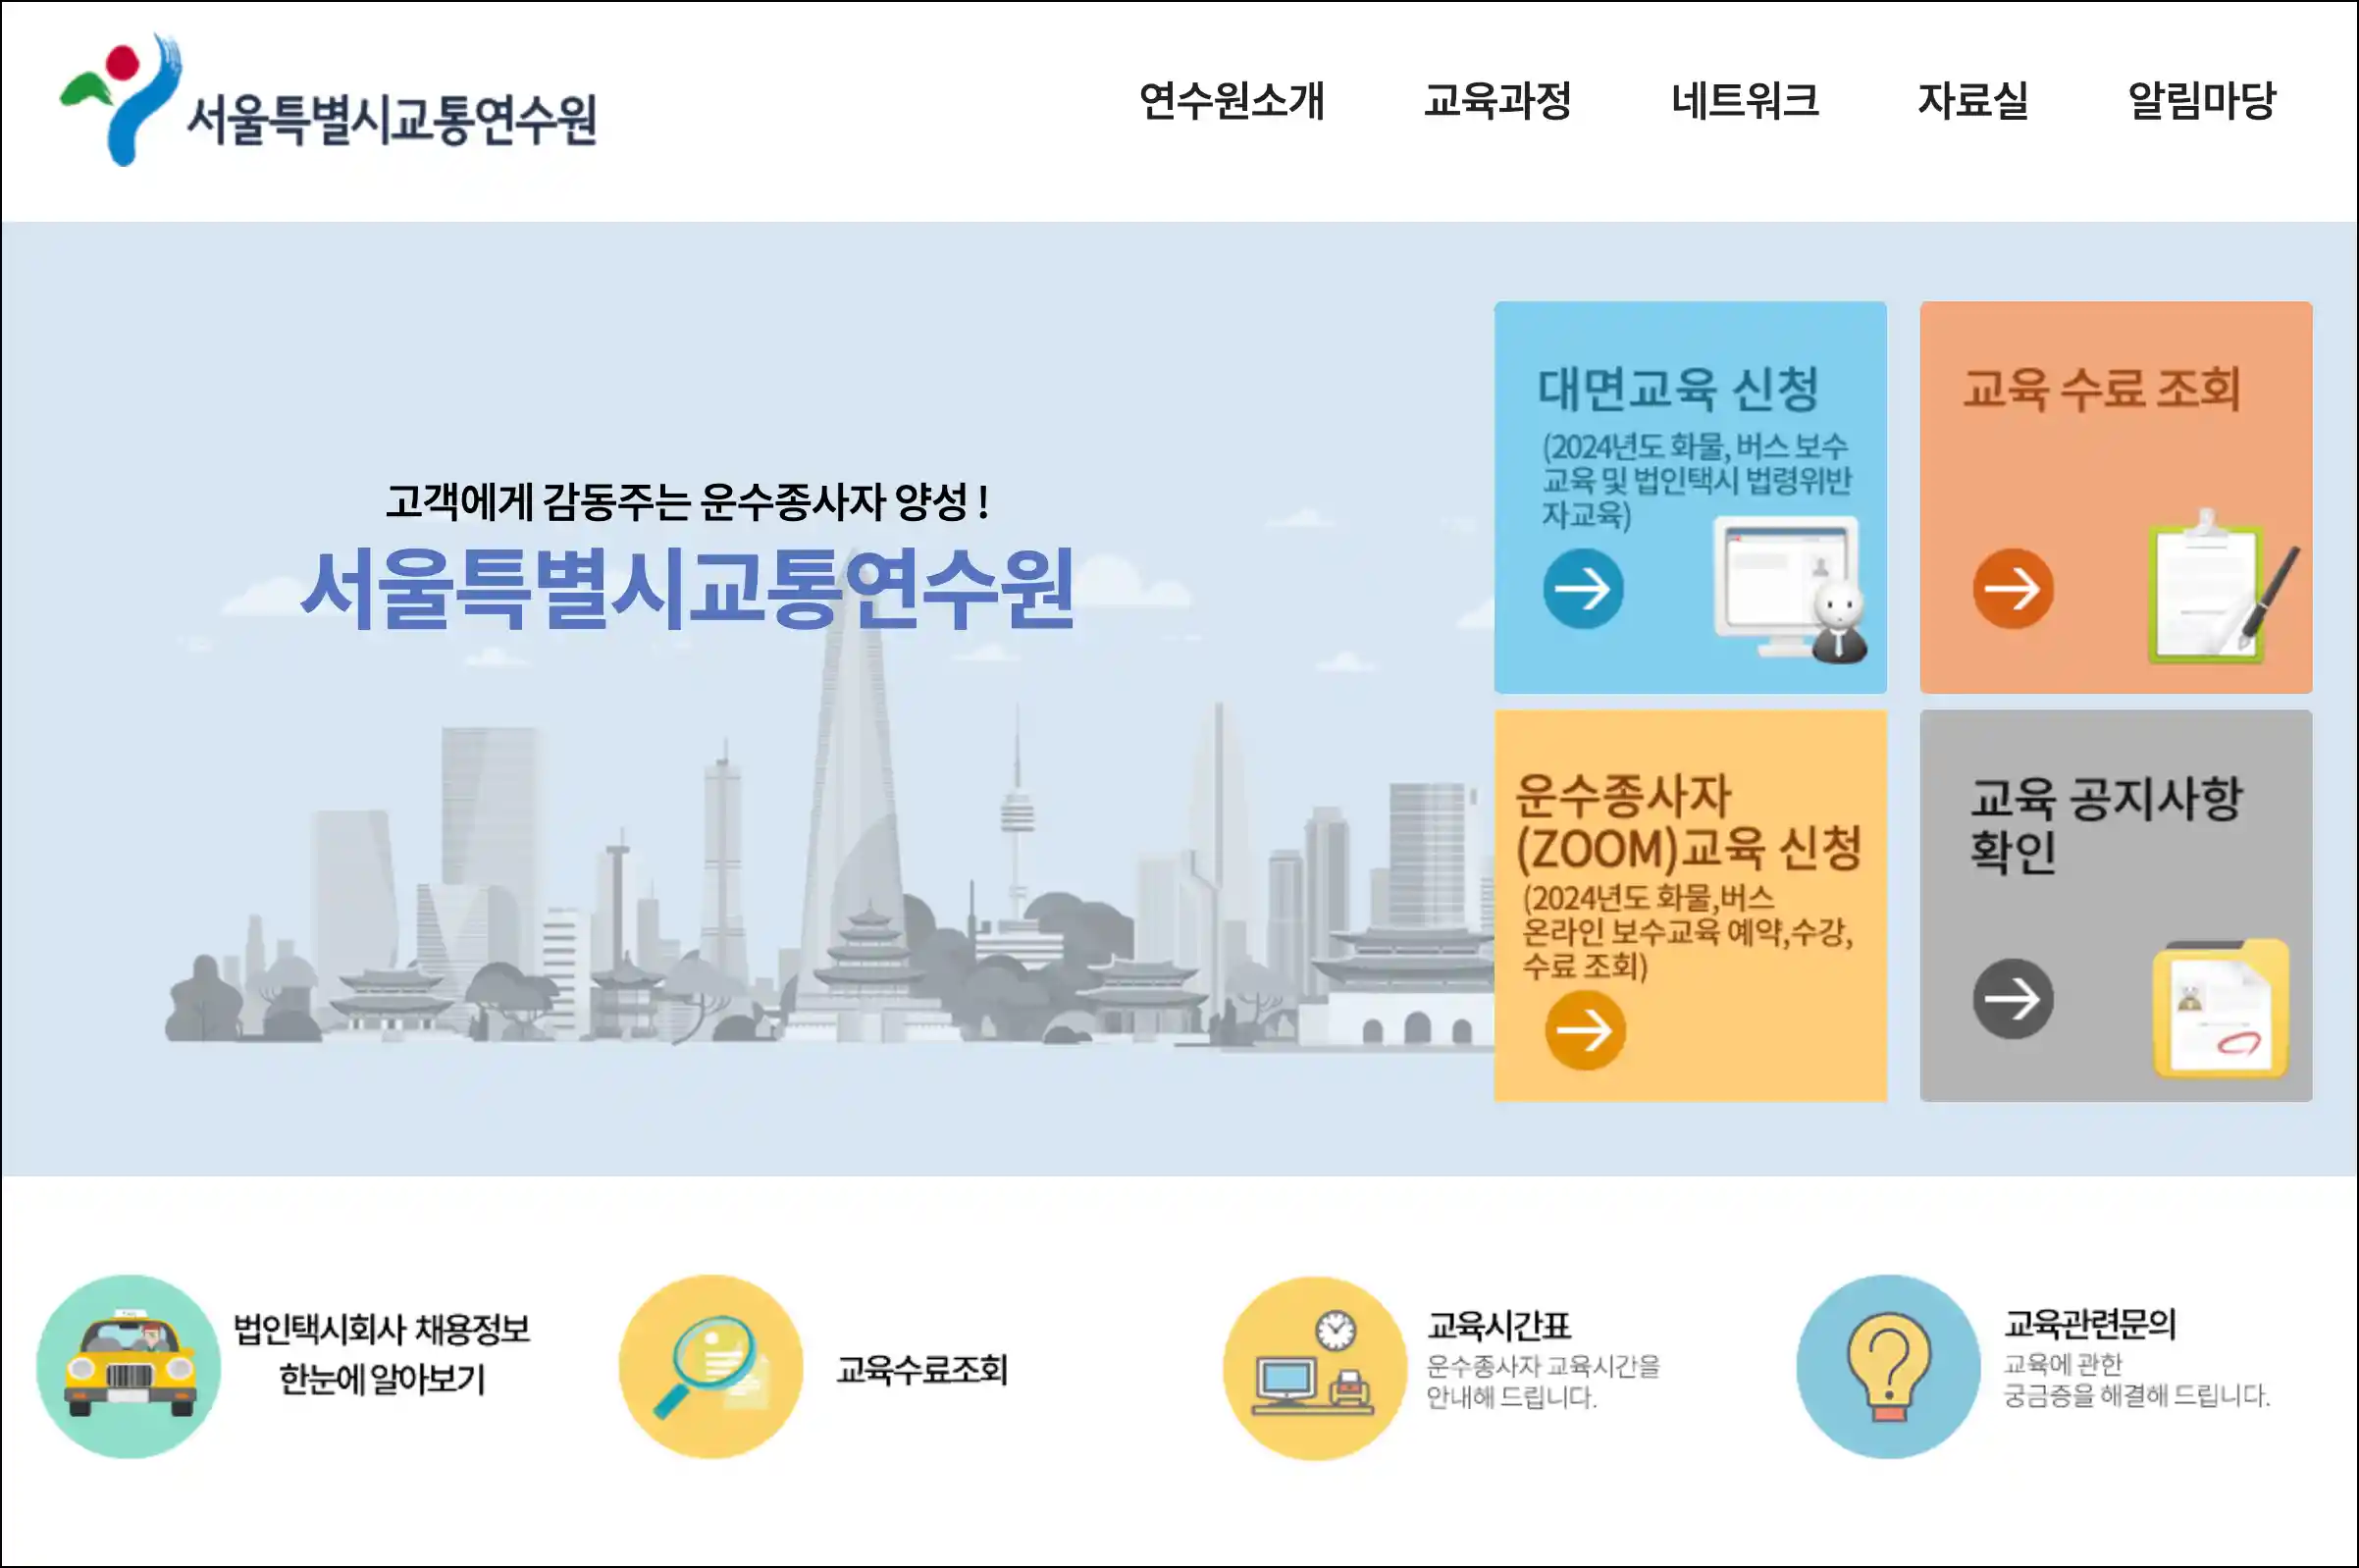Viewport: 2359px width, 1568px height.
Task: Click the question mark lightbulb icon
Action: coord(1888,1366)
